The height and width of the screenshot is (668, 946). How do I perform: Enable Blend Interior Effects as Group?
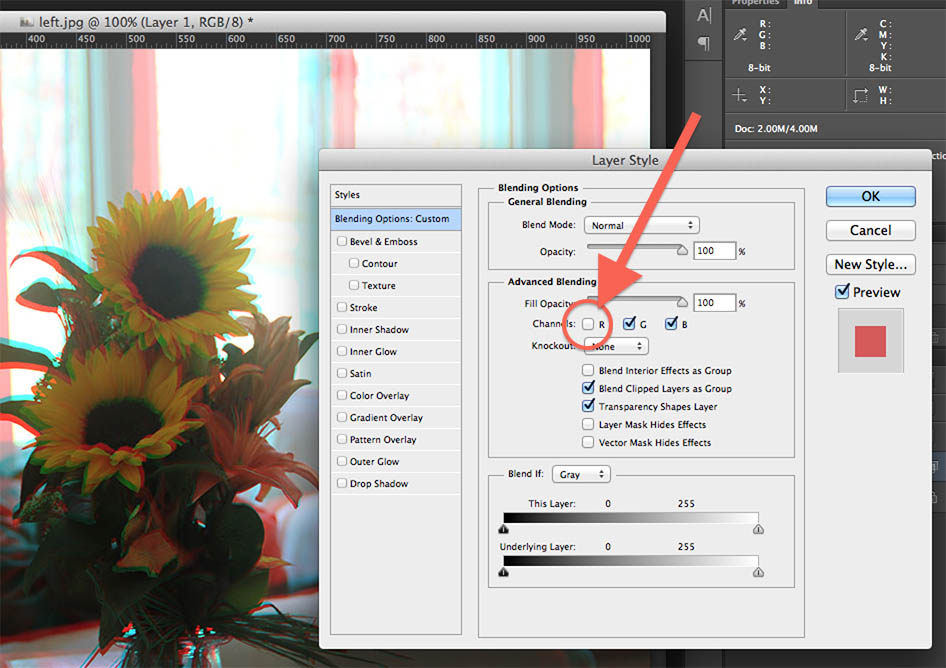pos(588,370)
